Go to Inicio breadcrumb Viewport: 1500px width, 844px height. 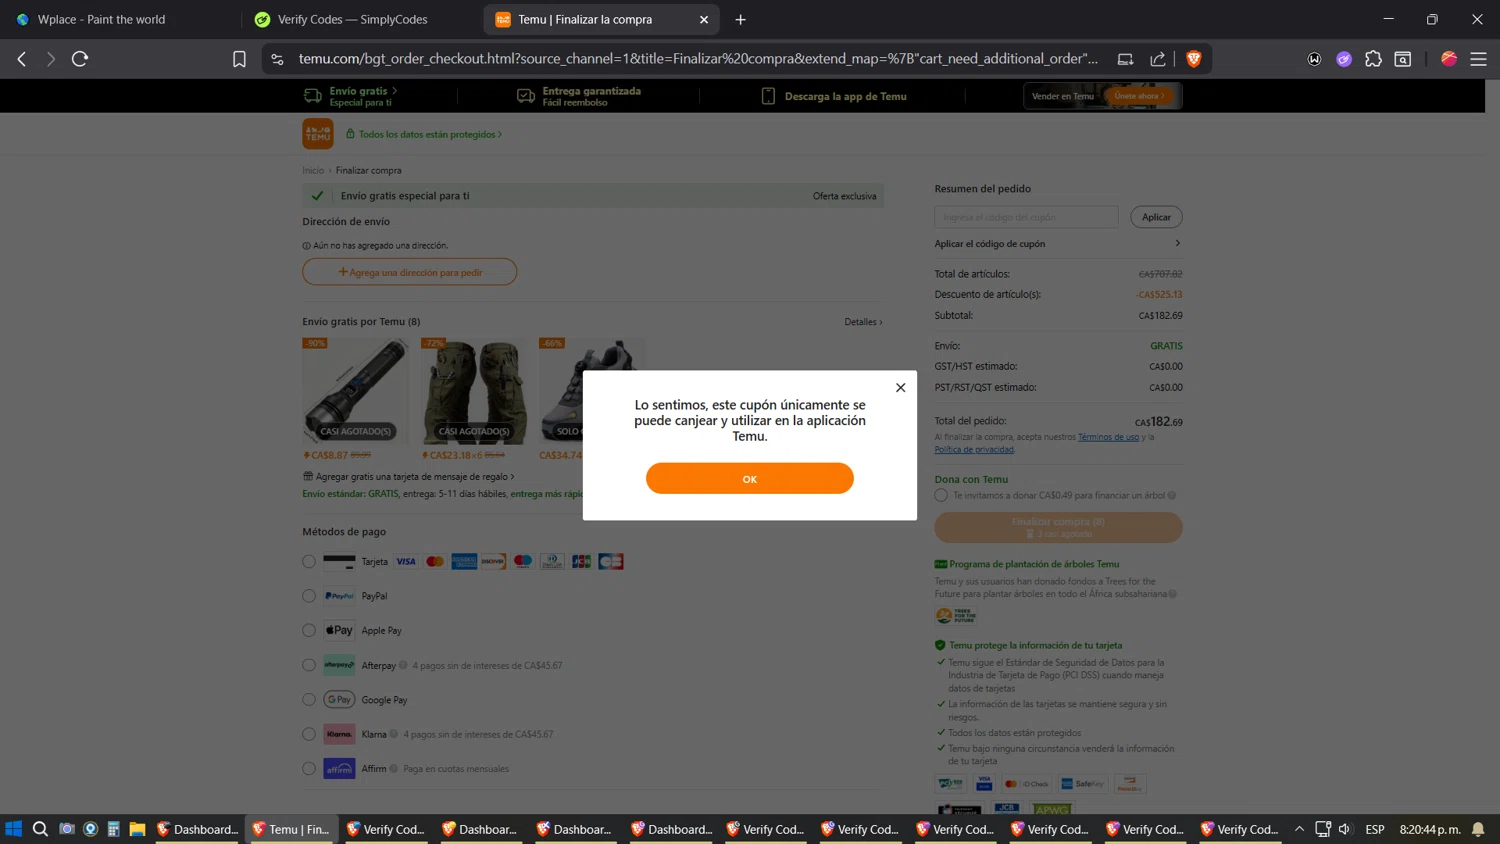313,170
